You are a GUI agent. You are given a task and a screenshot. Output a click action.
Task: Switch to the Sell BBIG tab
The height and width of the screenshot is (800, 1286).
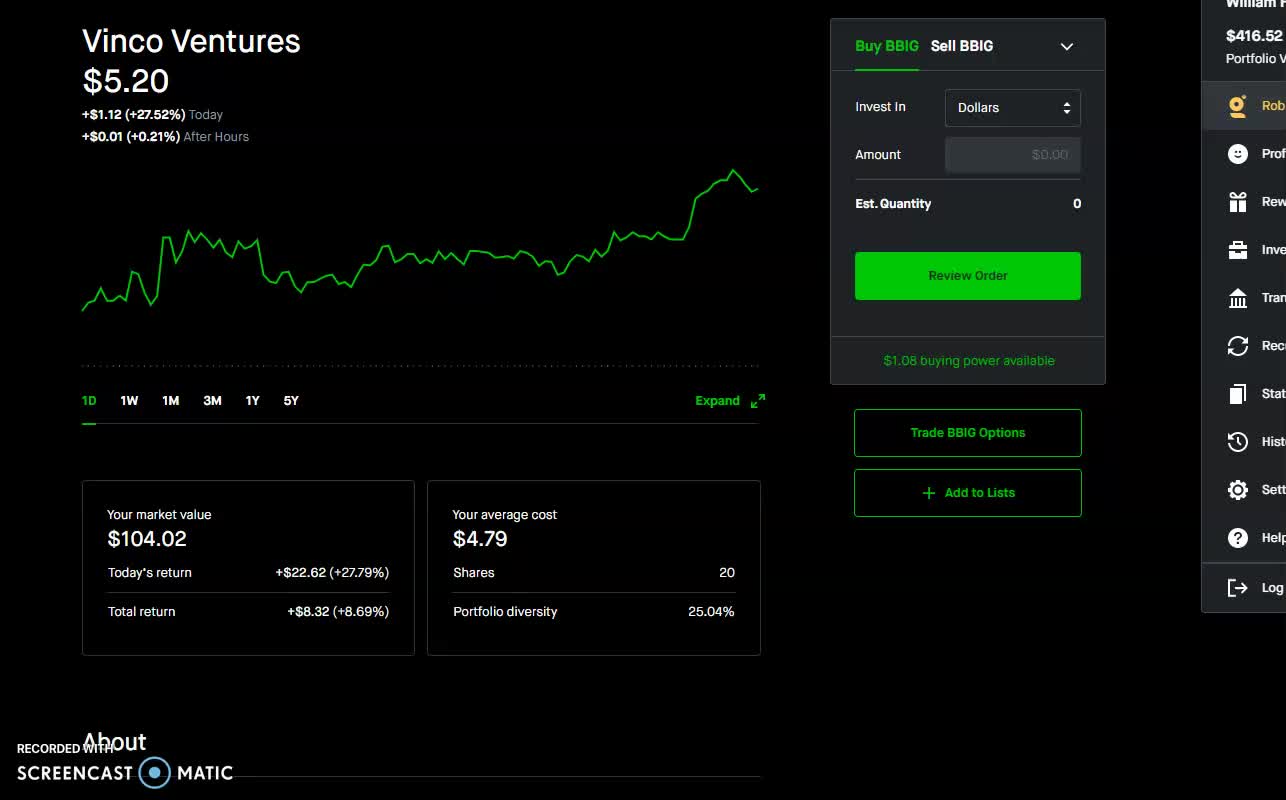(x=962, y=46)
